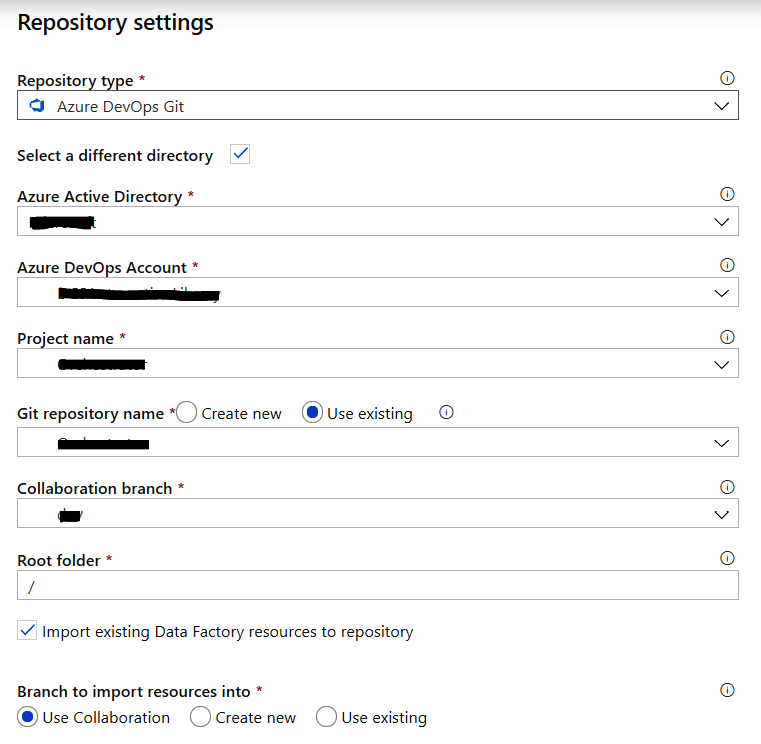This screenshot has height=744, width=761.
Task: Select Use existing branch for import
Action: pyautogui.click(x=326, y=717)
